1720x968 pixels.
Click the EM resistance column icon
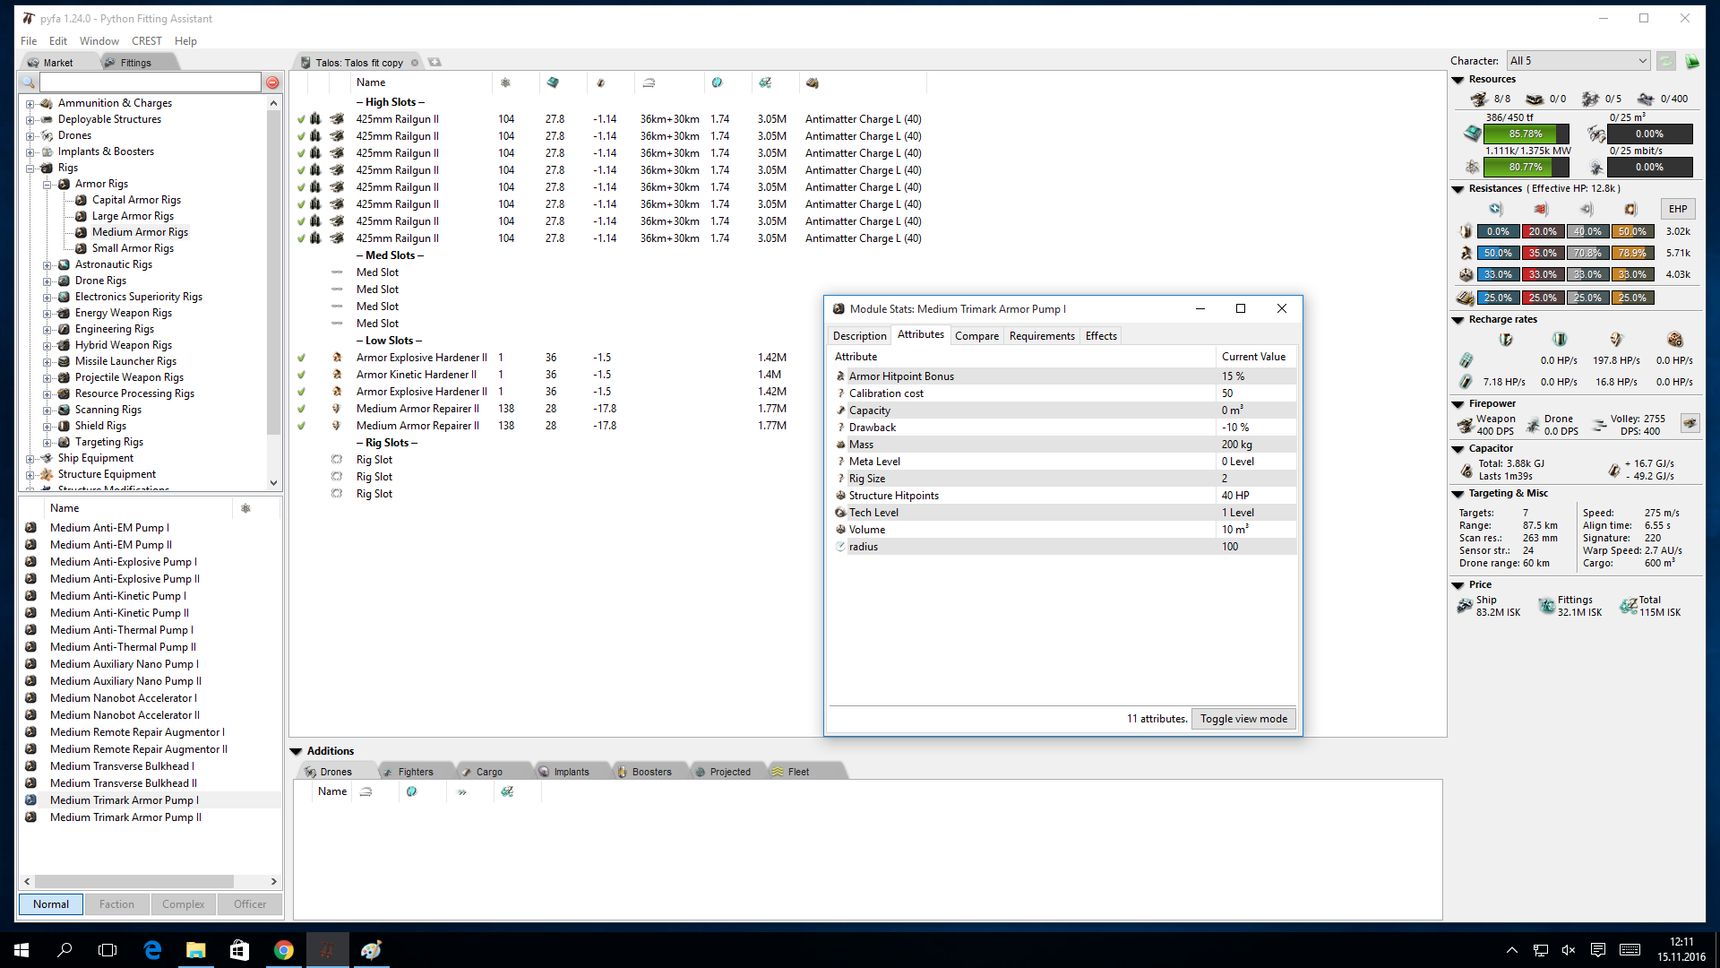pyautogui.click(x=1496, y=209)
